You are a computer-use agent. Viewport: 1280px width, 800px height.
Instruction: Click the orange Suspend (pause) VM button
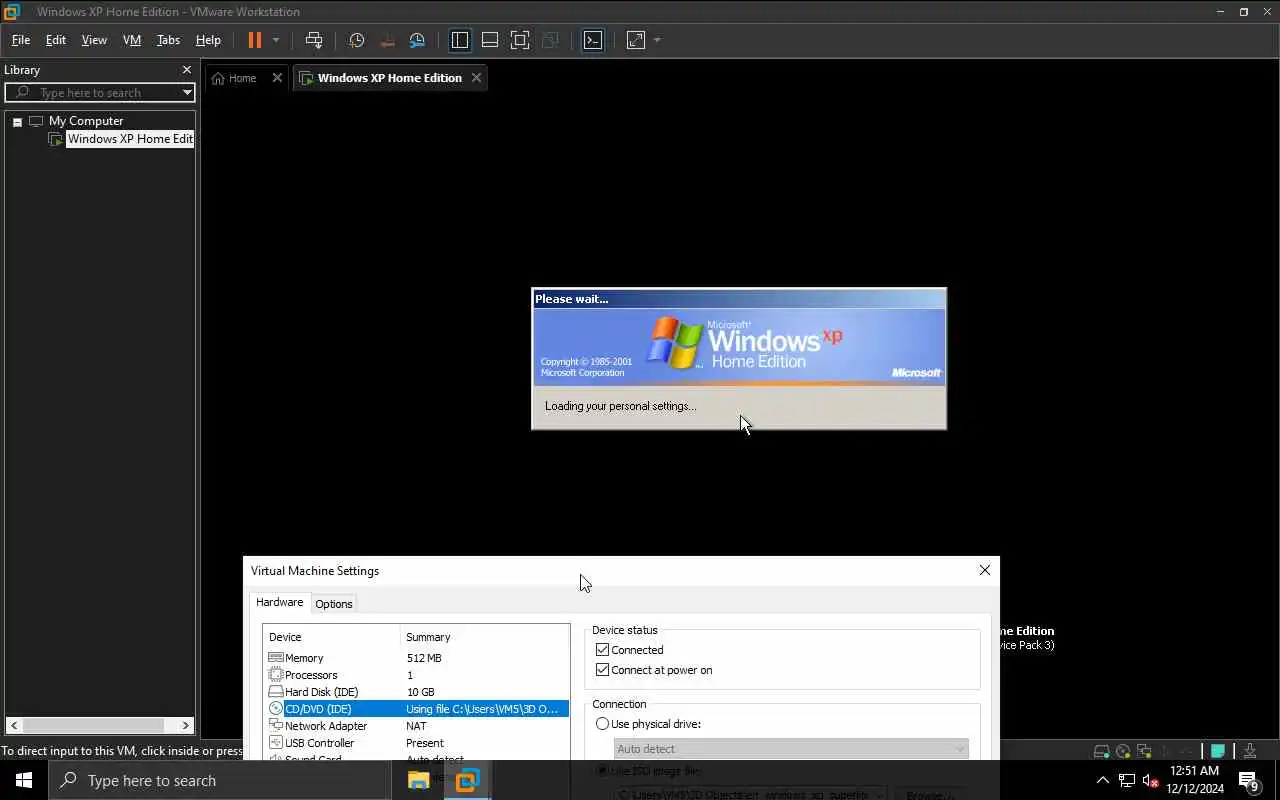[x=254, y=40]
